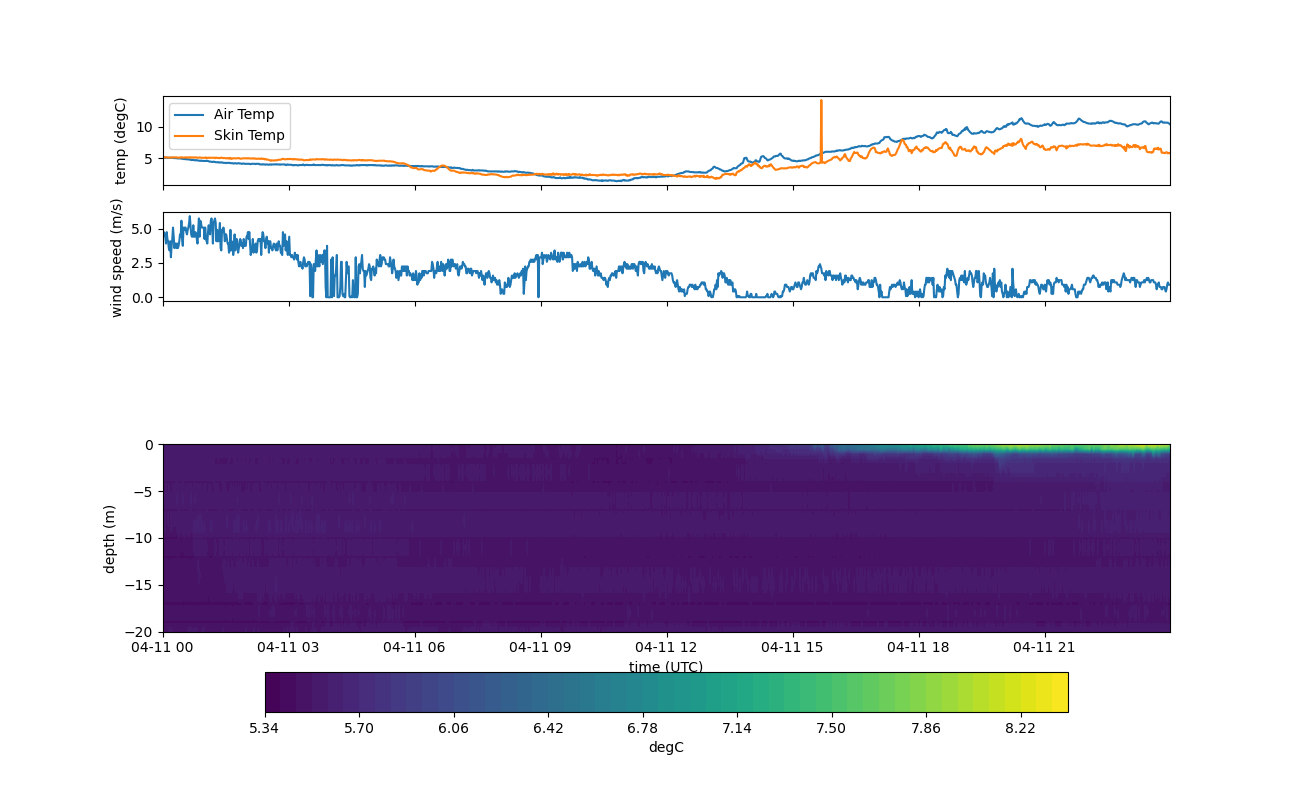
Task: Click the 'time (UTC)' x-axis label
Action: point(666,667)
